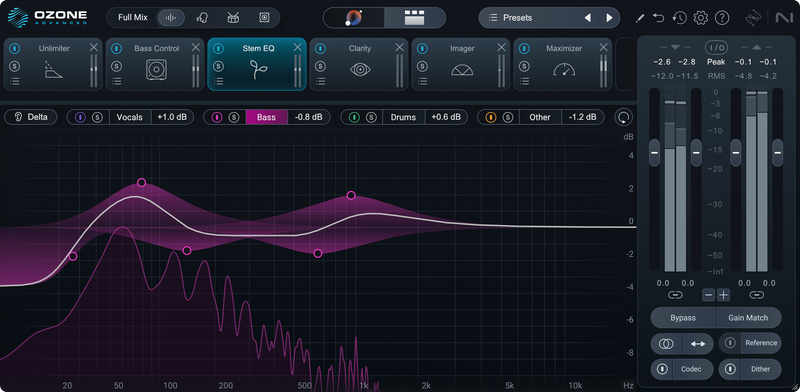The height and width of the screenshot is (392, 800).
Task: Go to previous preset arrow
Action: click(x=588, y=18)
